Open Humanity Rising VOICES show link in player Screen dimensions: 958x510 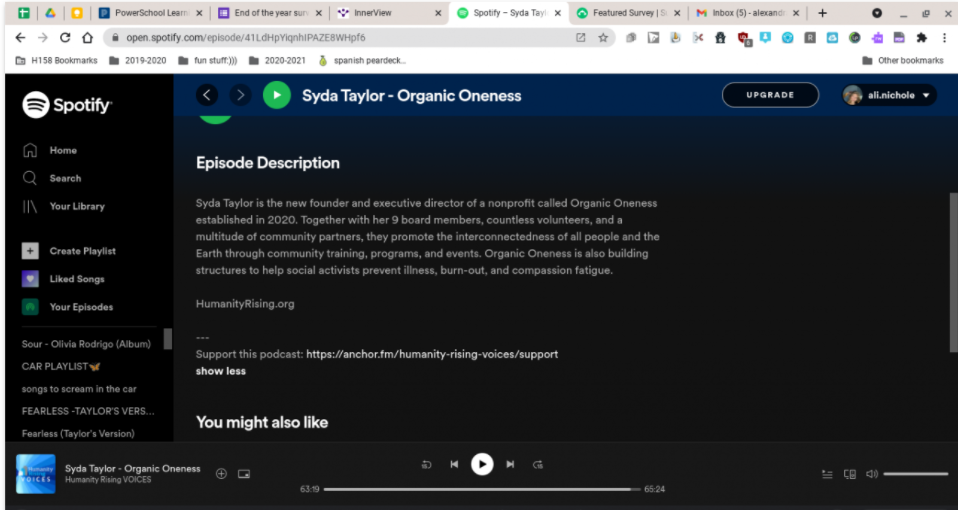pyautogui.click(x=108, y=480)
